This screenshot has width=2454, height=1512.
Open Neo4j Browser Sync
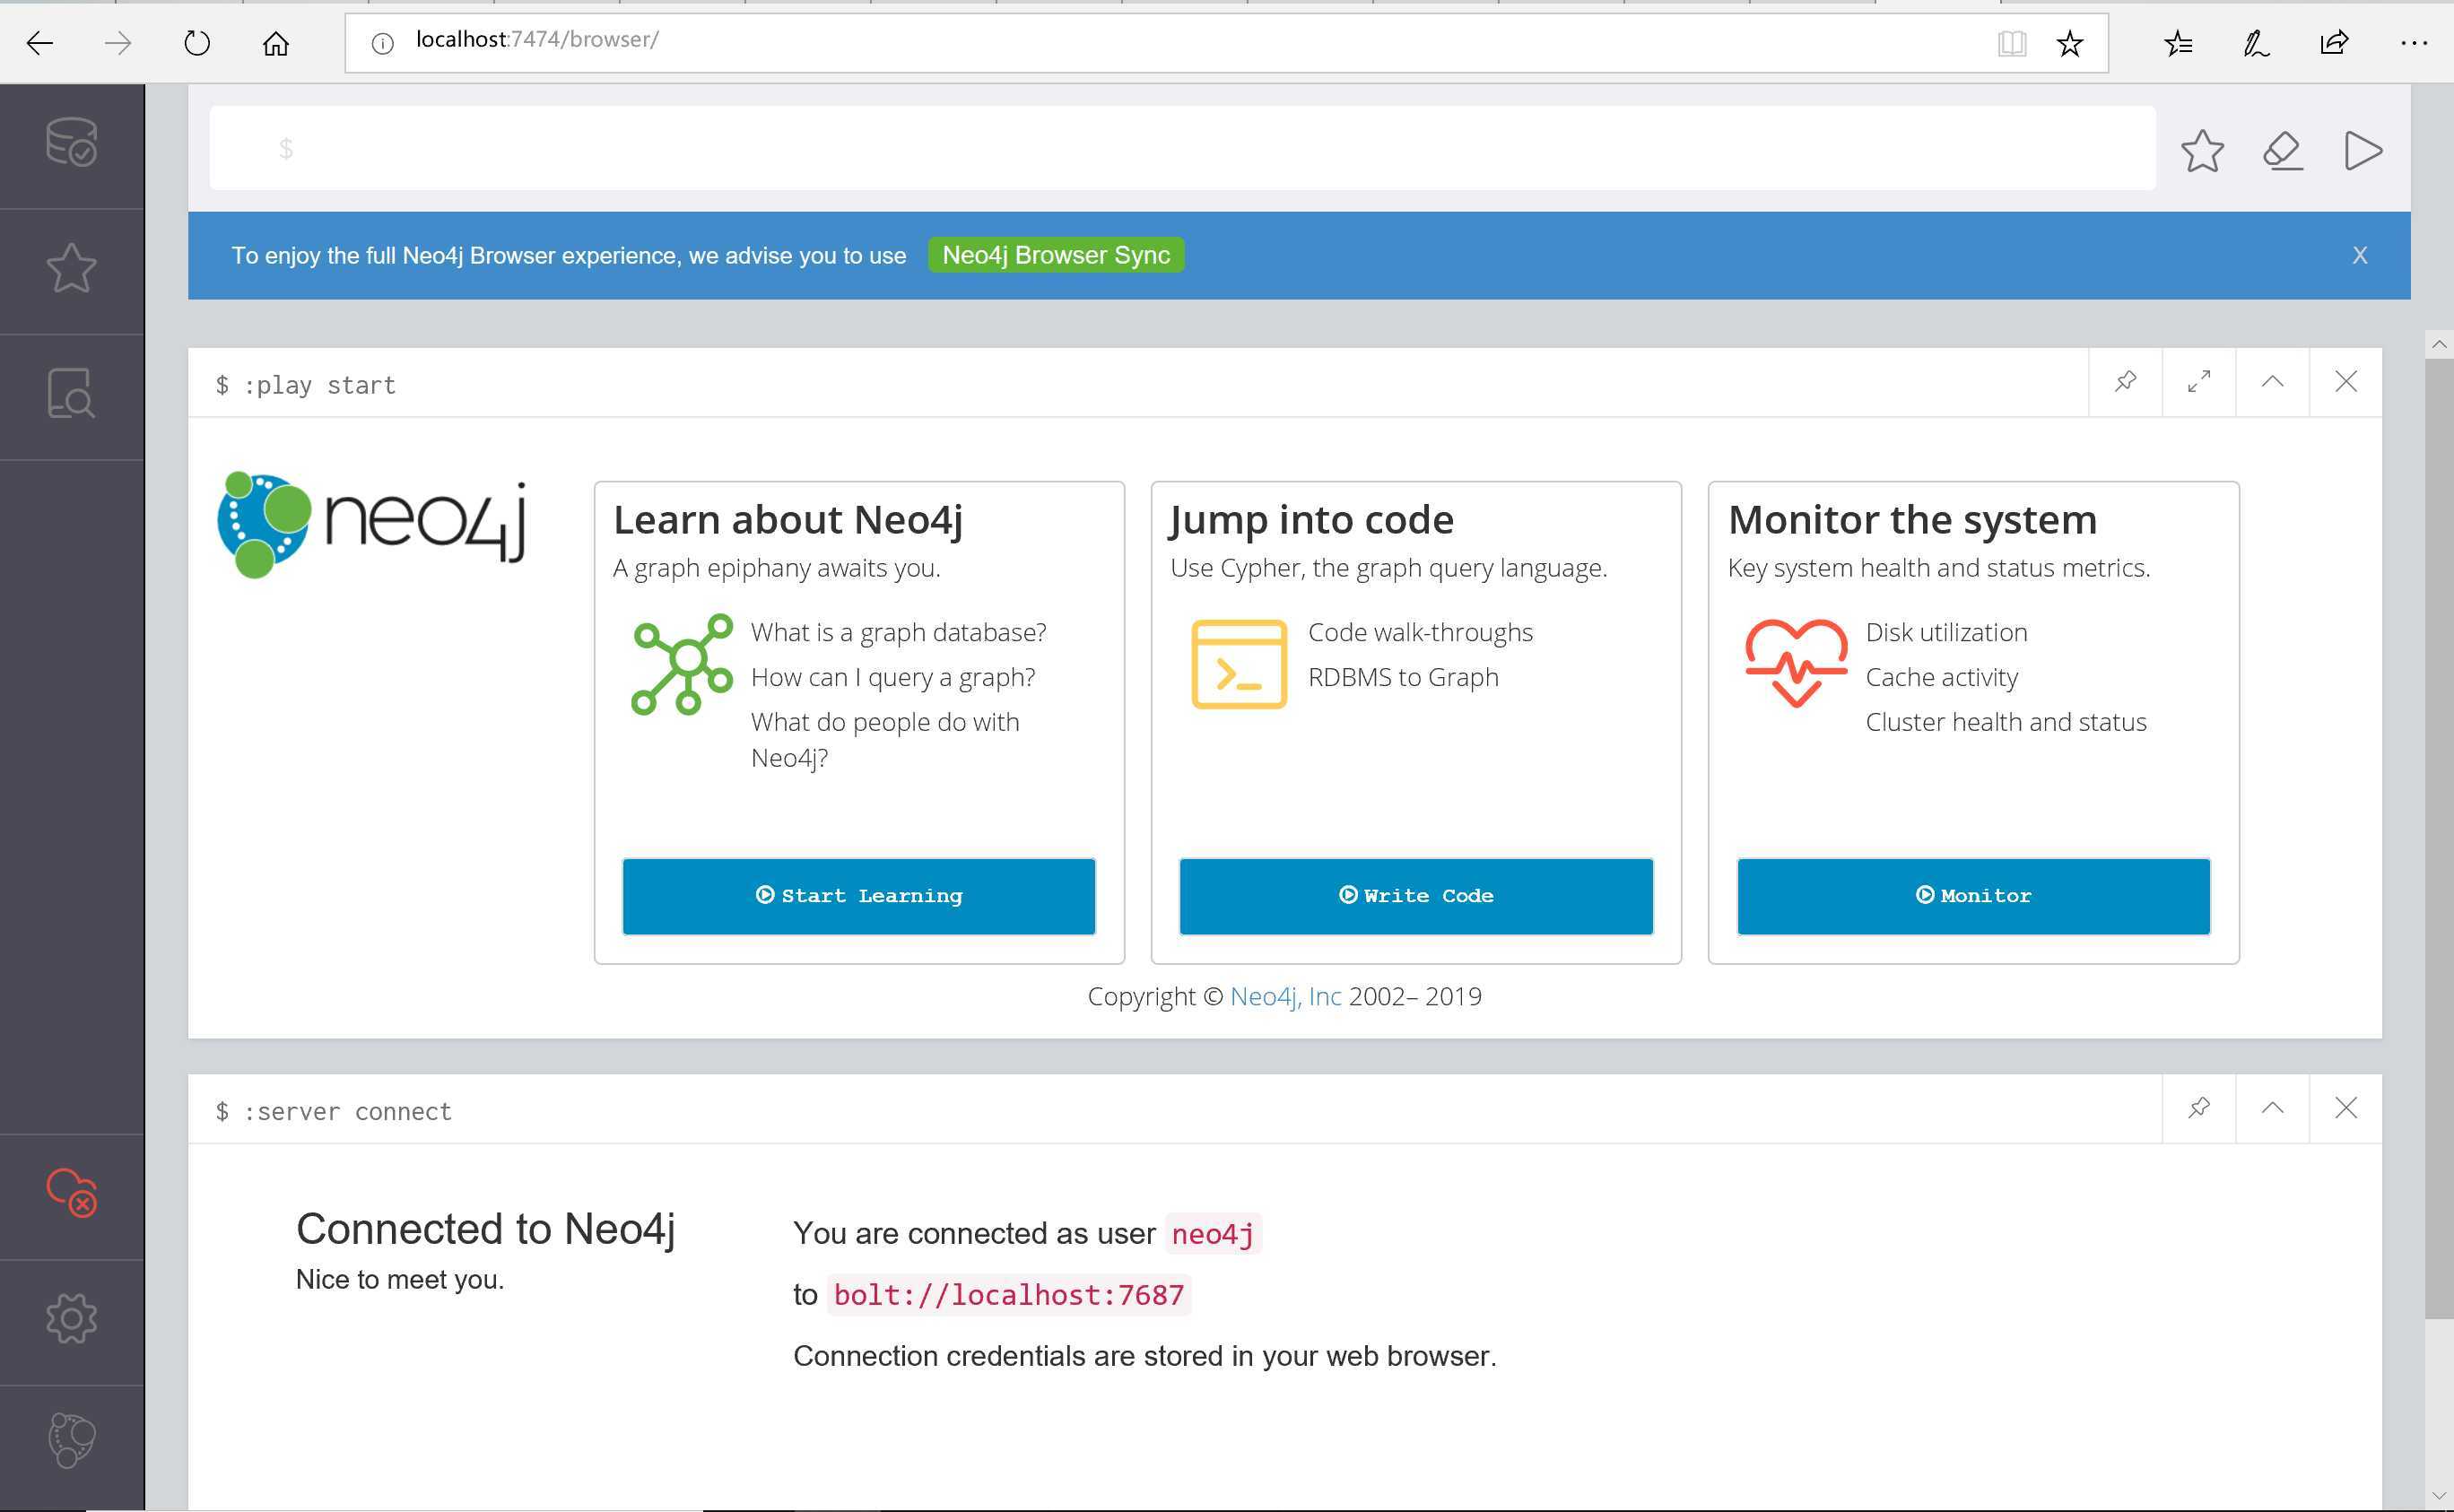1056,255
